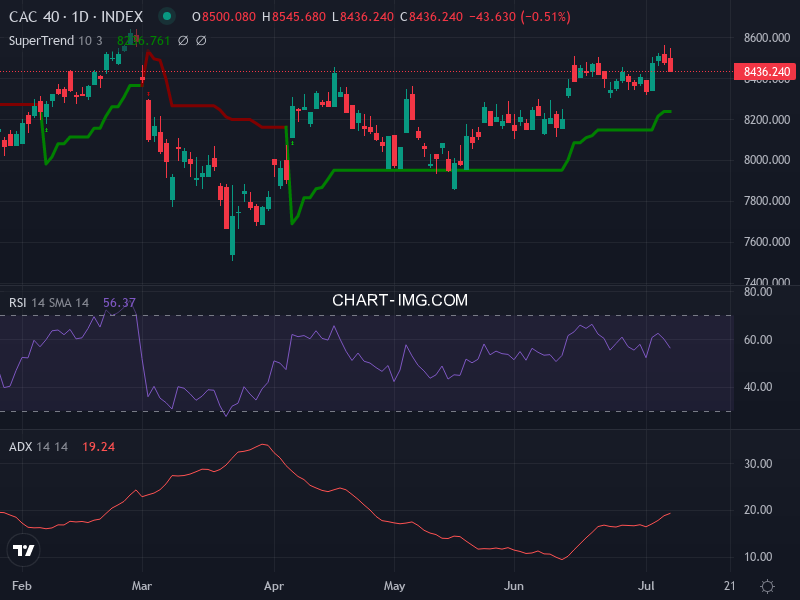Select the SuperTrend 10 3 indicator label
Screen dimensions: 800x600
point(56,40)
